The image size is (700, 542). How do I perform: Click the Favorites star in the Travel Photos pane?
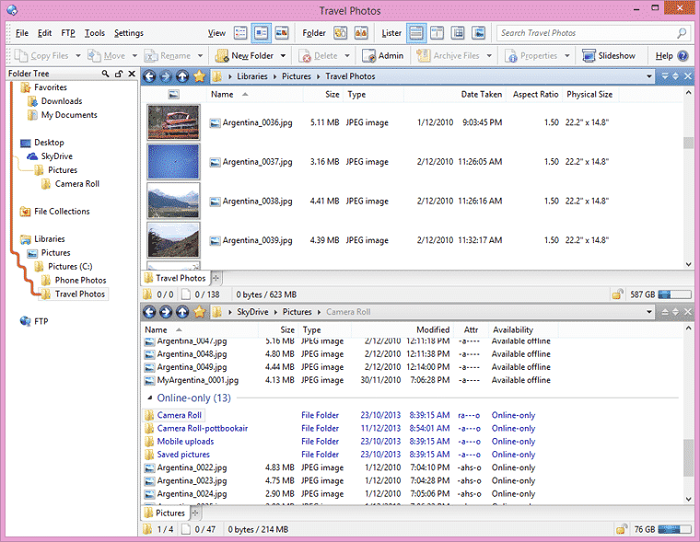pyautogui.click(x=199, y=76)
